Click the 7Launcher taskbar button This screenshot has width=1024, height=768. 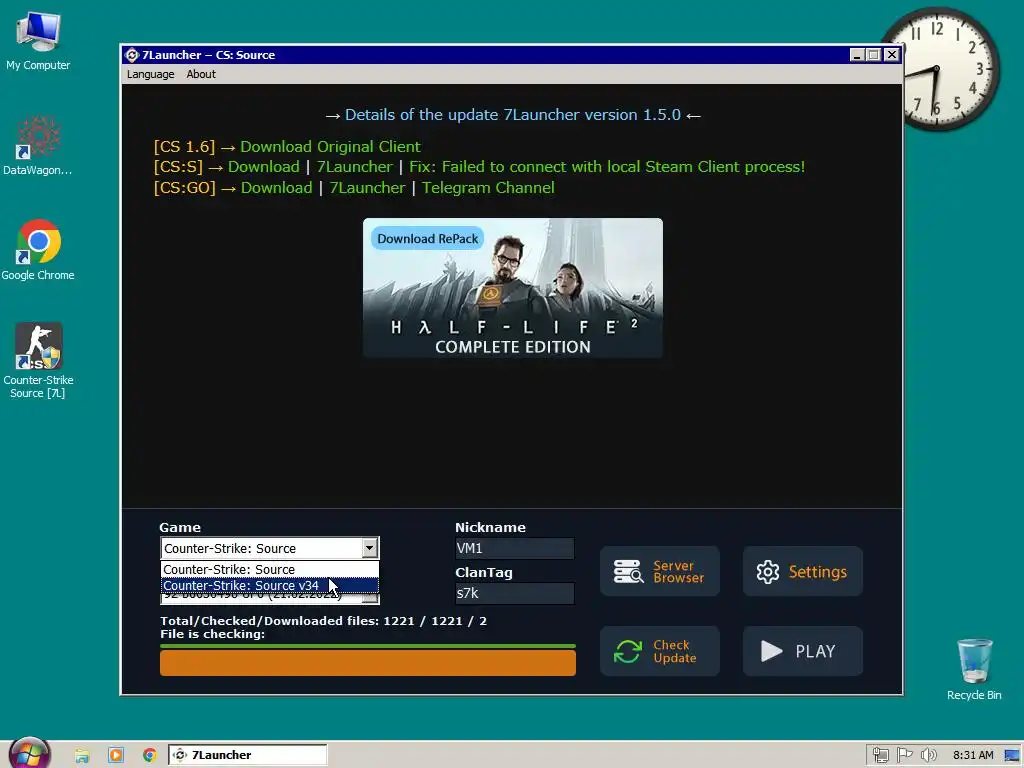pos(248,755)
